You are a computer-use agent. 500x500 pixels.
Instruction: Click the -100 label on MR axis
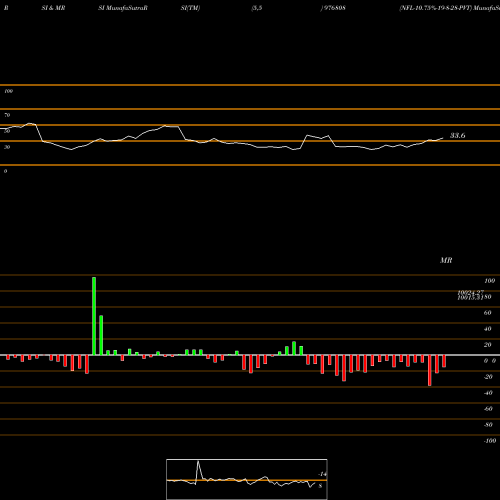(x=490, y=441)
